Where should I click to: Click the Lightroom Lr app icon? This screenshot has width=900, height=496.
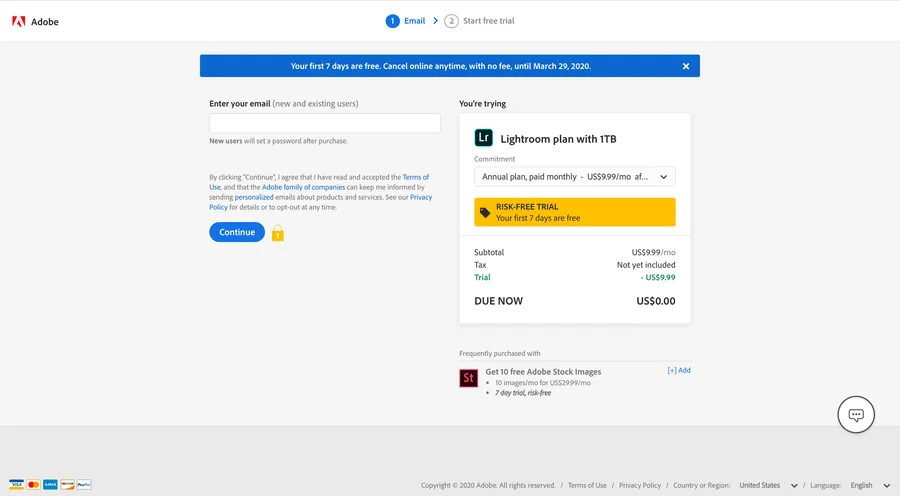483,138
